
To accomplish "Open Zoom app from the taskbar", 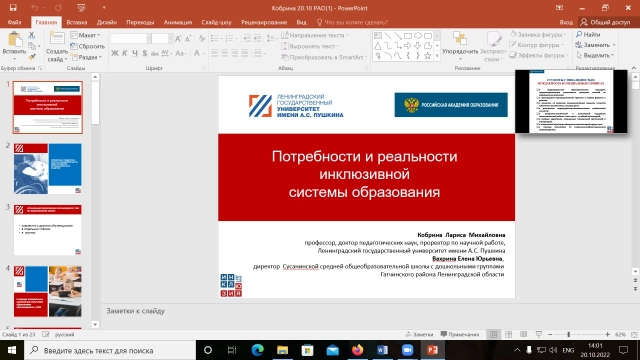I will coord(407,350).
